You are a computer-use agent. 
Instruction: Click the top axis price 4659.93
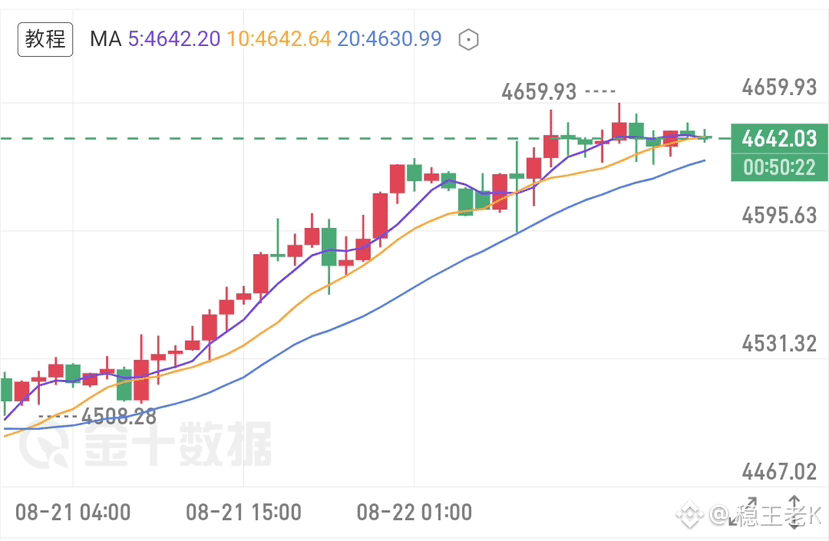pyautogui.click(x=779, y=88)
